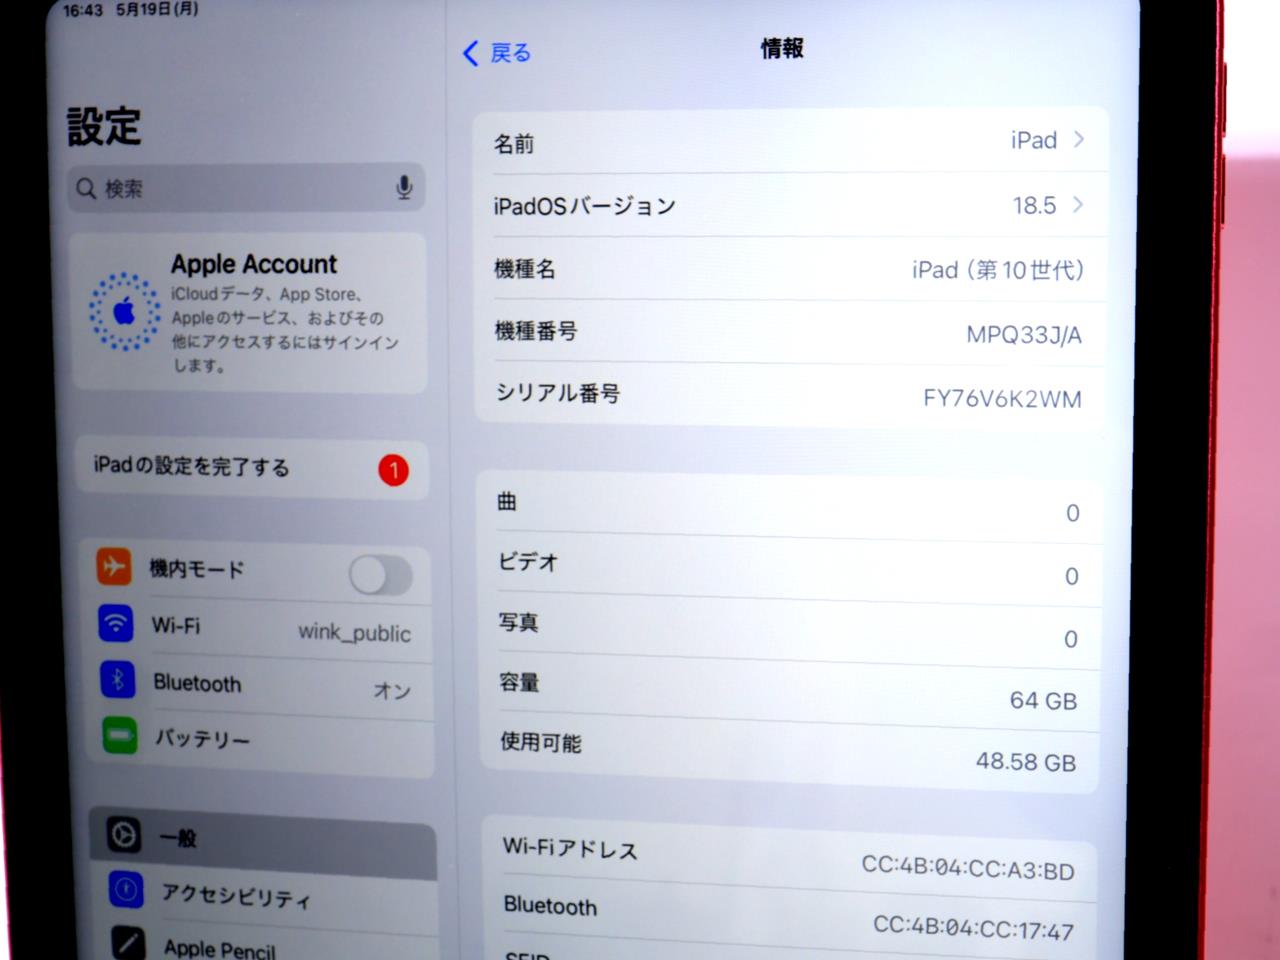Tap the 検索 search field
1280x960 pixels.
(x=247, y=188)
